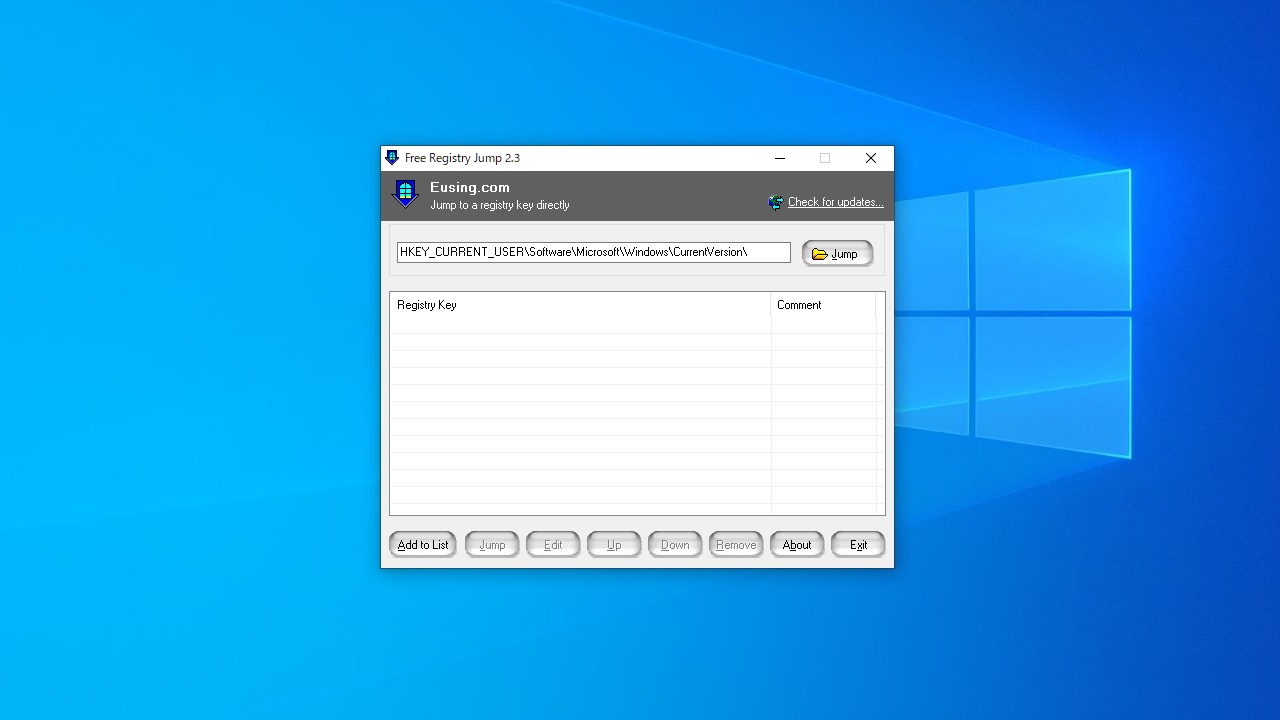Click the Remove button
Viewport: 1280px width, 720px height.
736,545
